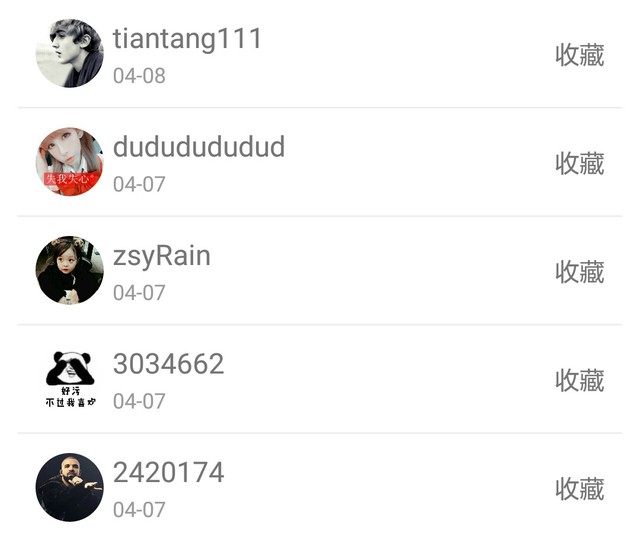Click the 04-08 date under tiantang111
Screen dimensions: 640x539
pyautogui.click(x=139, y=76)
